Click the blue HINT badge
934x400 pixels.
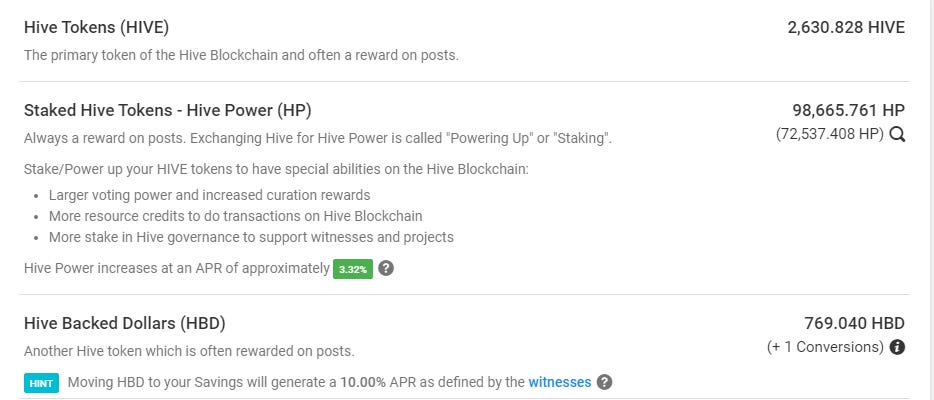coord(41,383)
